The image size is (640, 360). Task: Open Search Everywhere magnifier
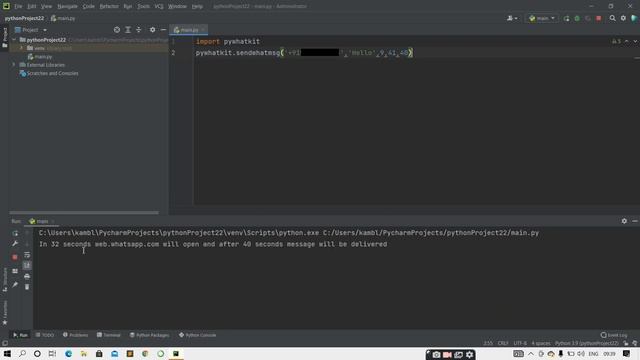[613, 18]
